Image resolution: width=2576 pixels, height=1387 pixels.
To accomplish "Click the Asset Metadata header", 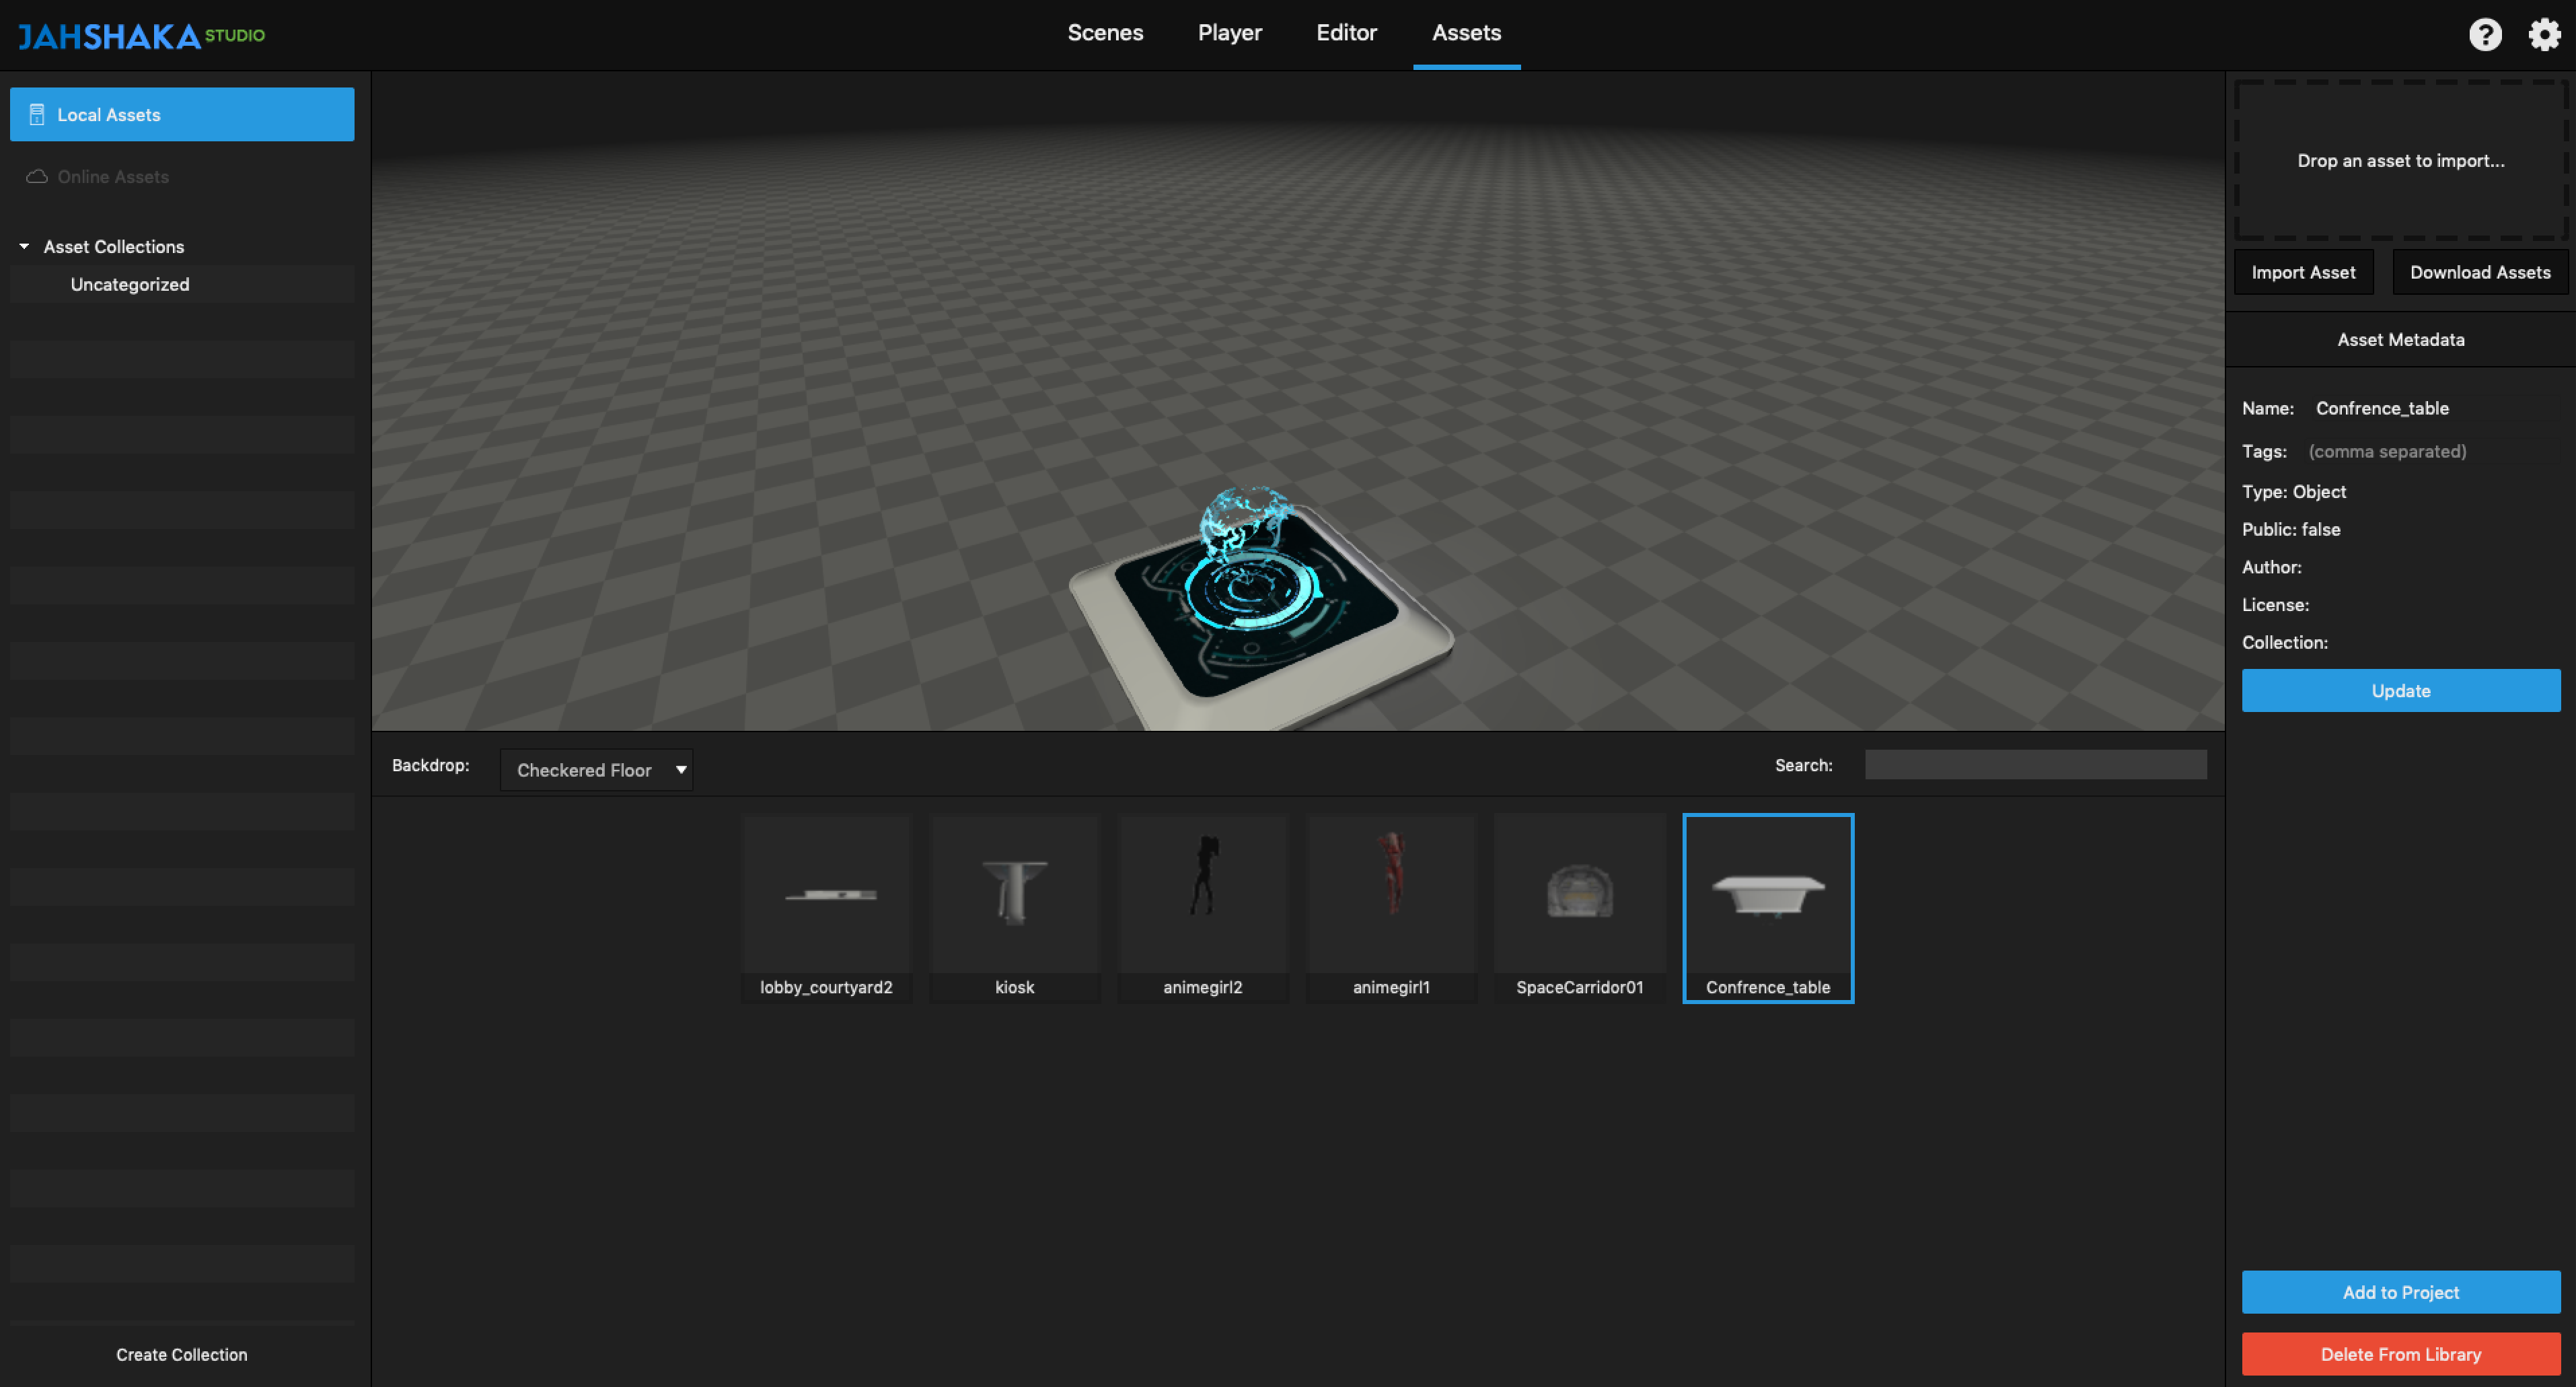I will (x=2401, y=340).
